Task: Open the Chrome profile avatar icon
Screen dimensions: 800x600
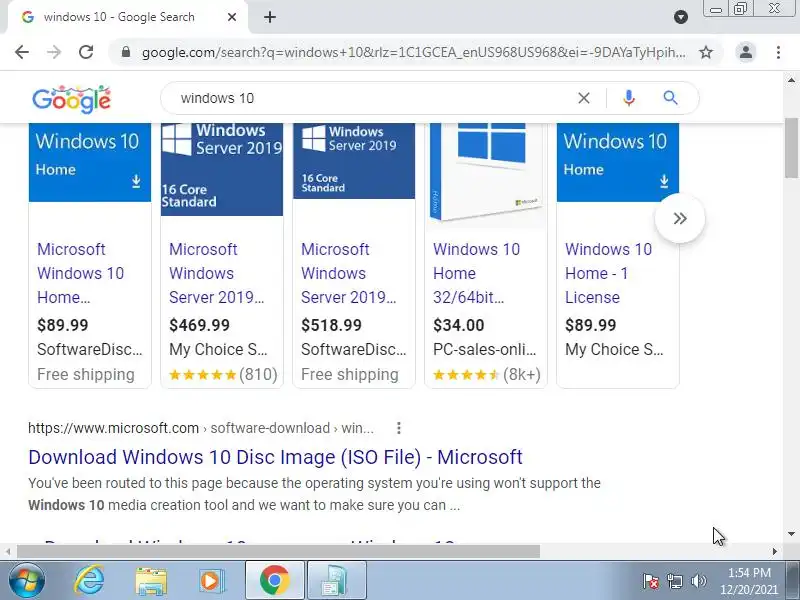Action: coord(745,52)
